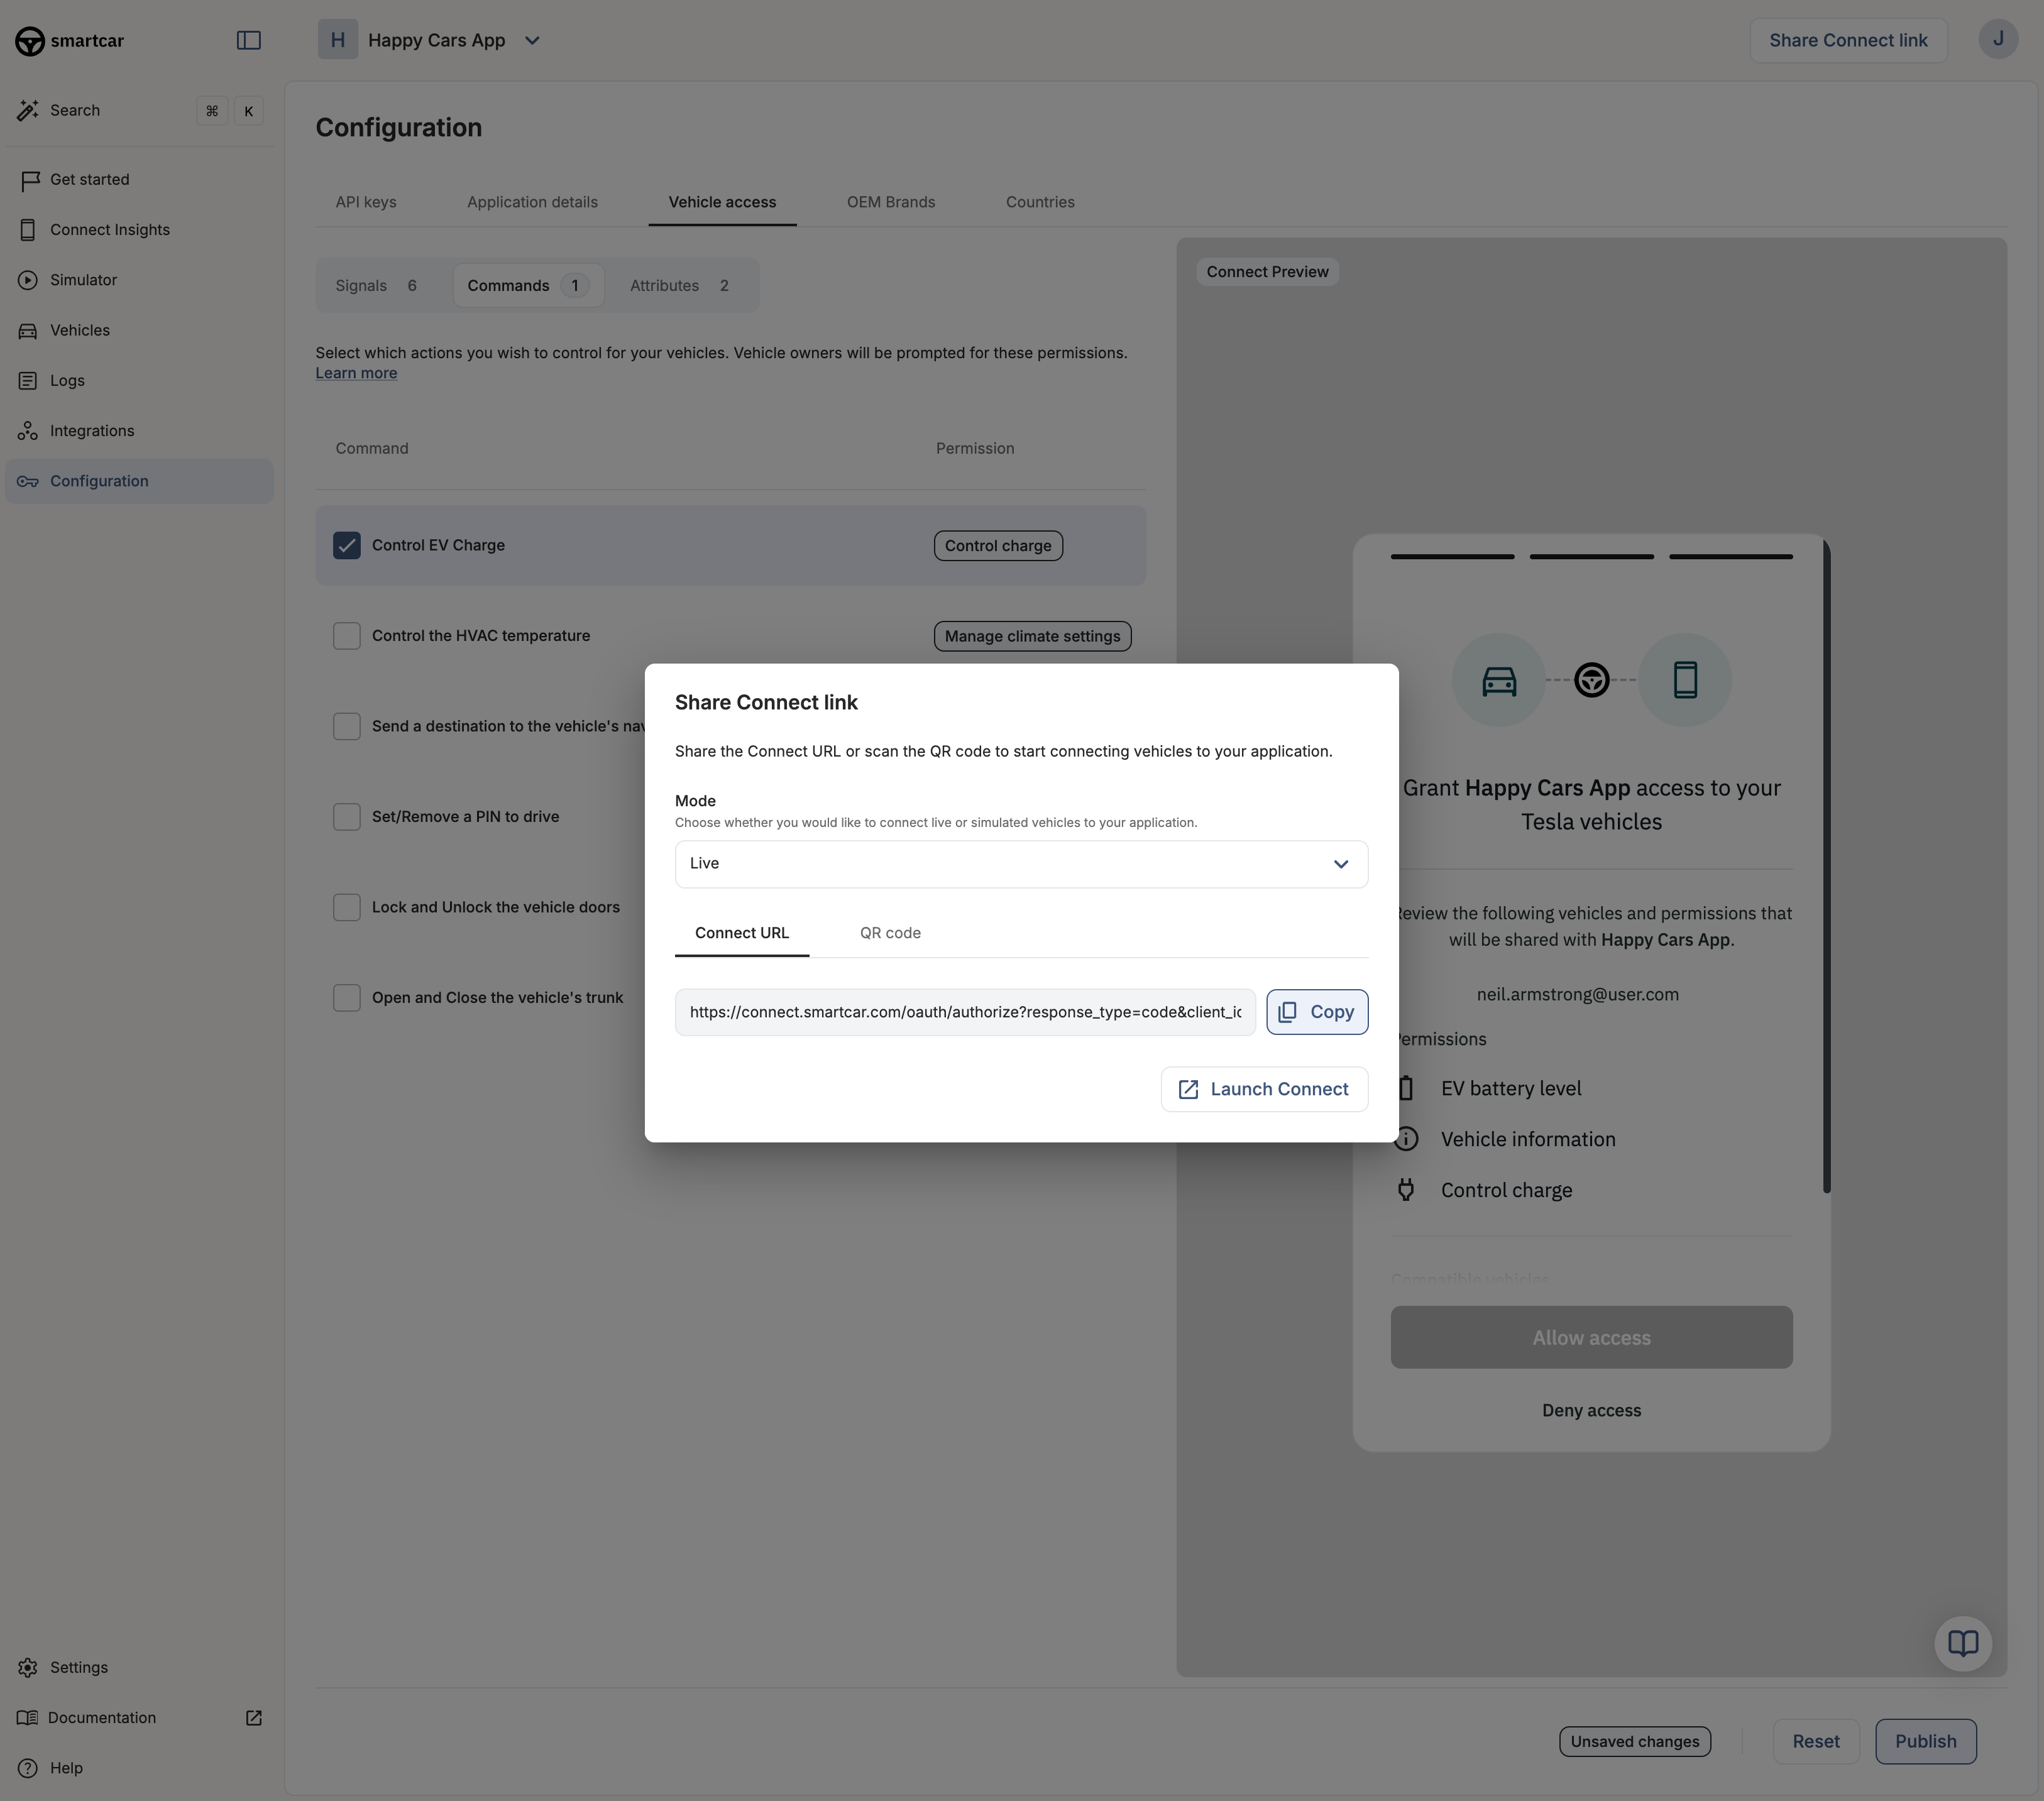Click the floating book docs icon

1962,1643
